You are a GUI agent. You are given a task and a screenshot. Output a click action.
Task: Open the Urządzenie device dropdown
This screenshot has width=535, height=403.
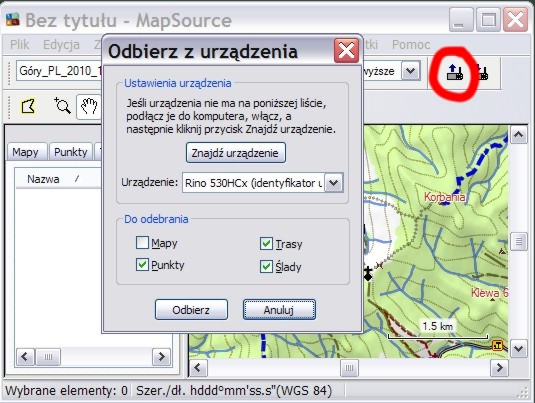coord(333,183)
